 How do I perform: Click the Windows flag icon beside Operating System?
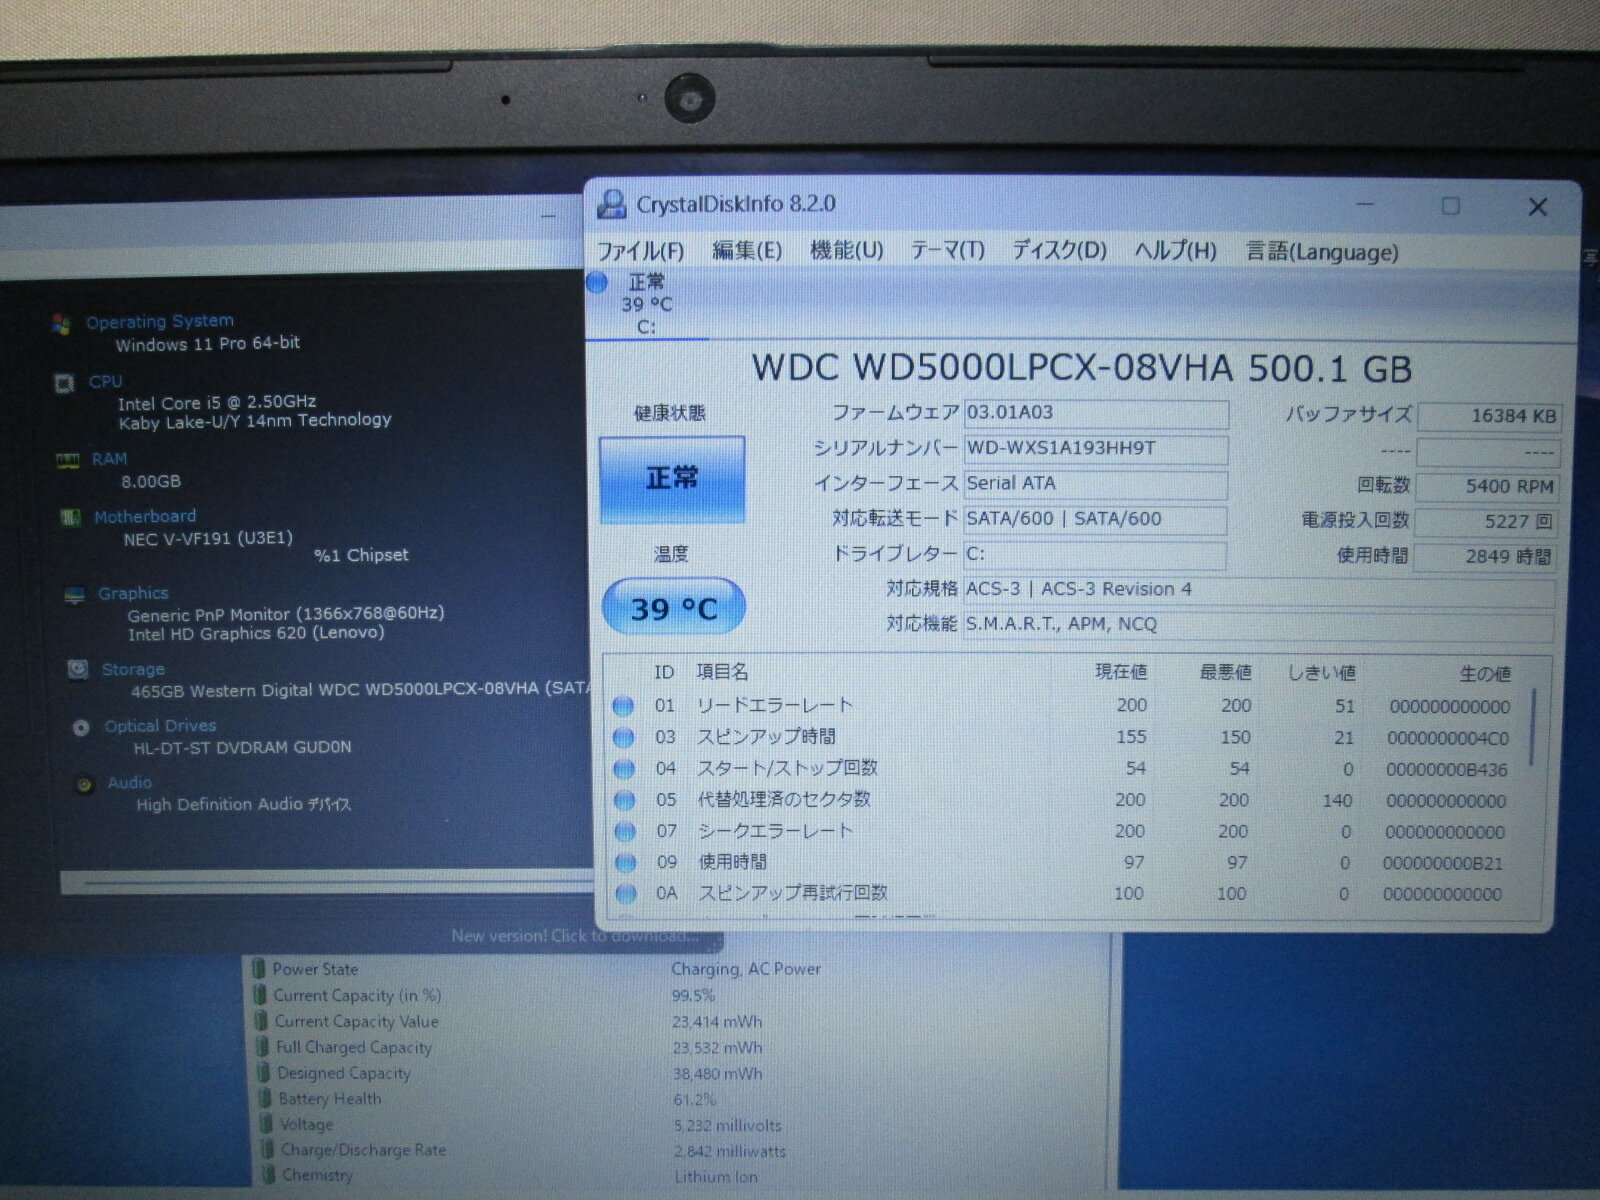61,323
